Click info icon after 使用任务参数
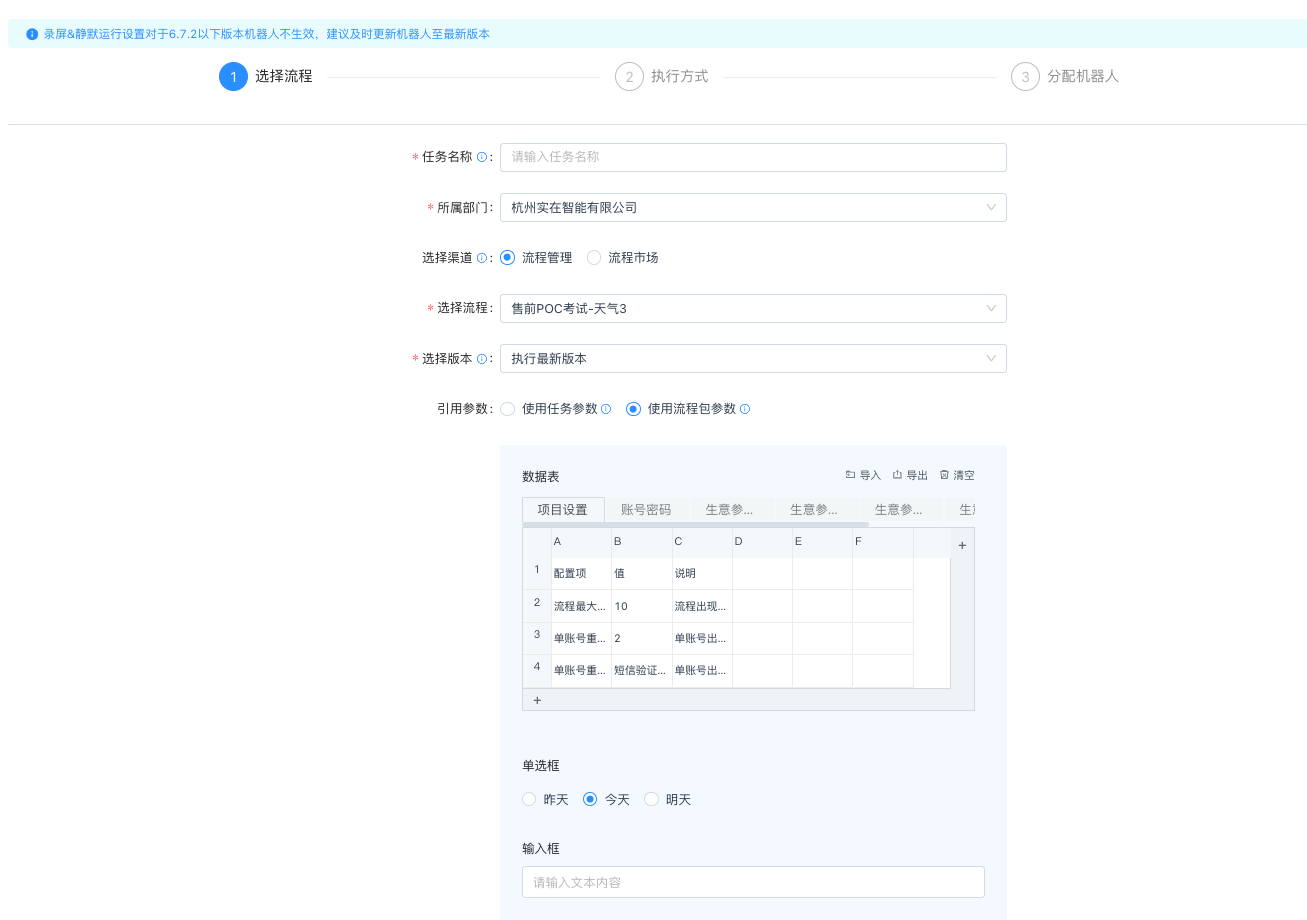This screenshot has height=920, width=1307. pyautogui.click(x=606, y=409)
